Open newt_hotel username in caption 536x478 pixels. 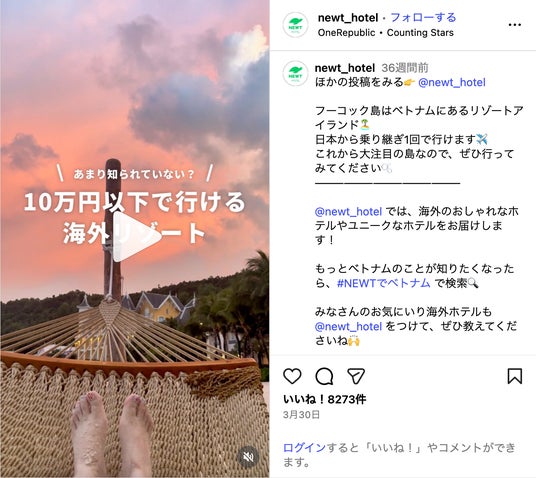click(345, 68)
